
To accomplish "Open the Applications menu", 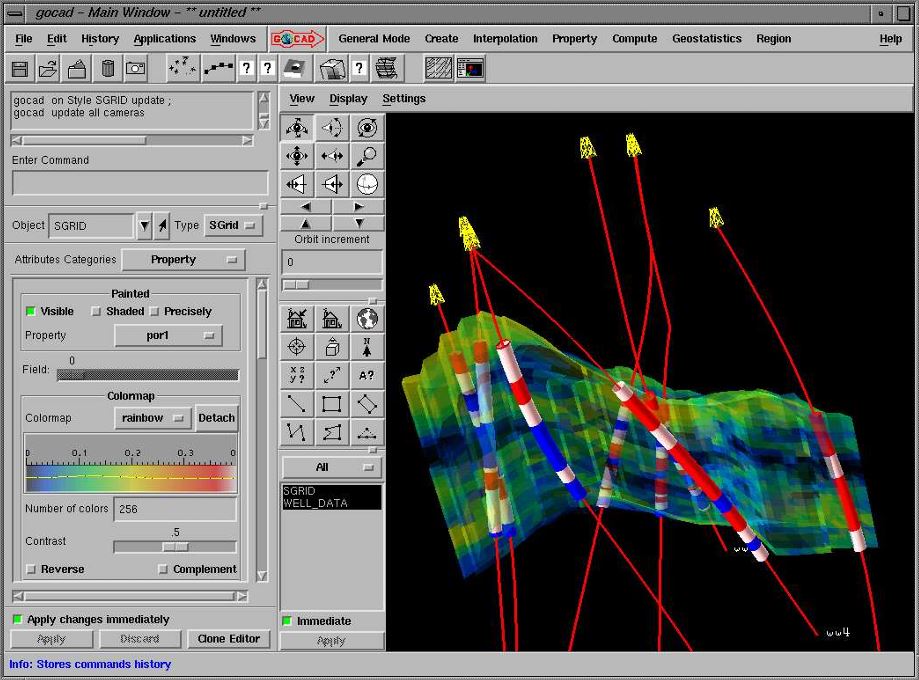I will click(165, 39).
